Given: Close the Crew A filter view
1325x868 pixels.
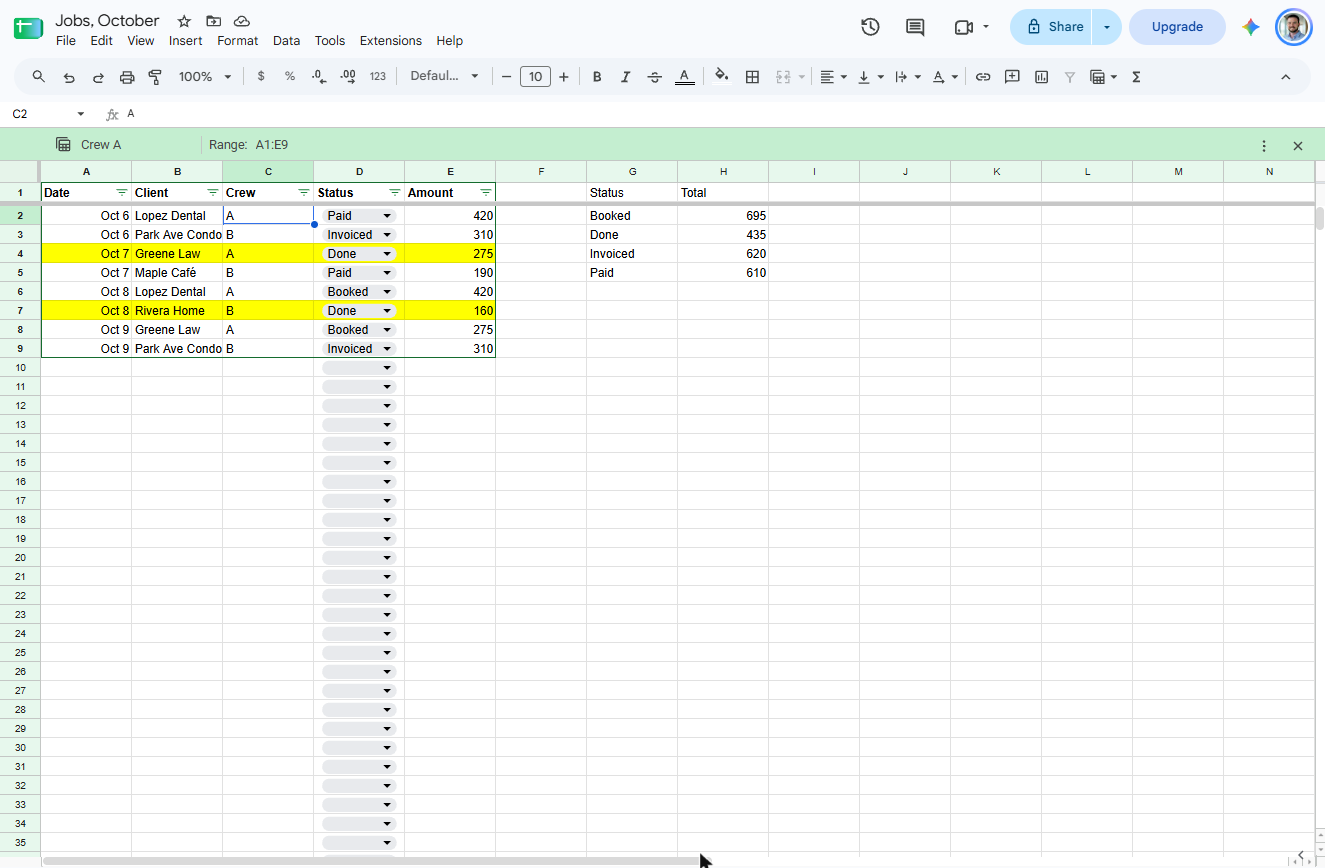Looking at the screenshot, I should pyautogui.click(x=1298, y=146).
